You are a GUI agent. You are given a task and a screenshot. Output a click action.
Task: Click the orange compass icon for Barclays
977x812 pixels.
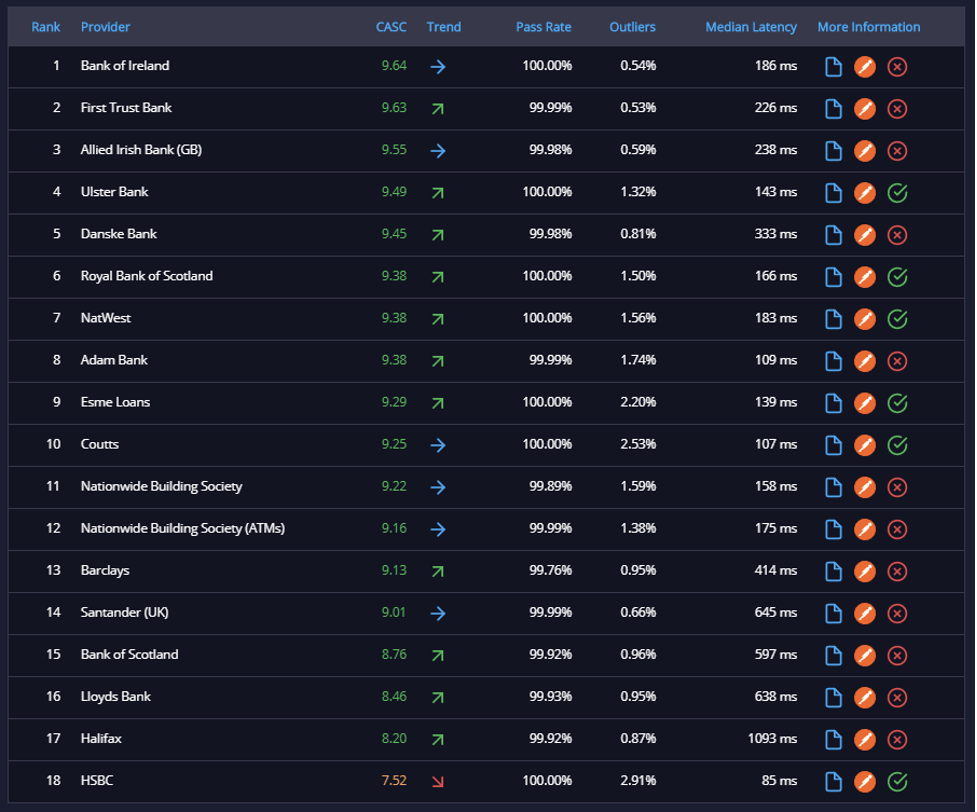pyautogui.click(x=865, y=571)
